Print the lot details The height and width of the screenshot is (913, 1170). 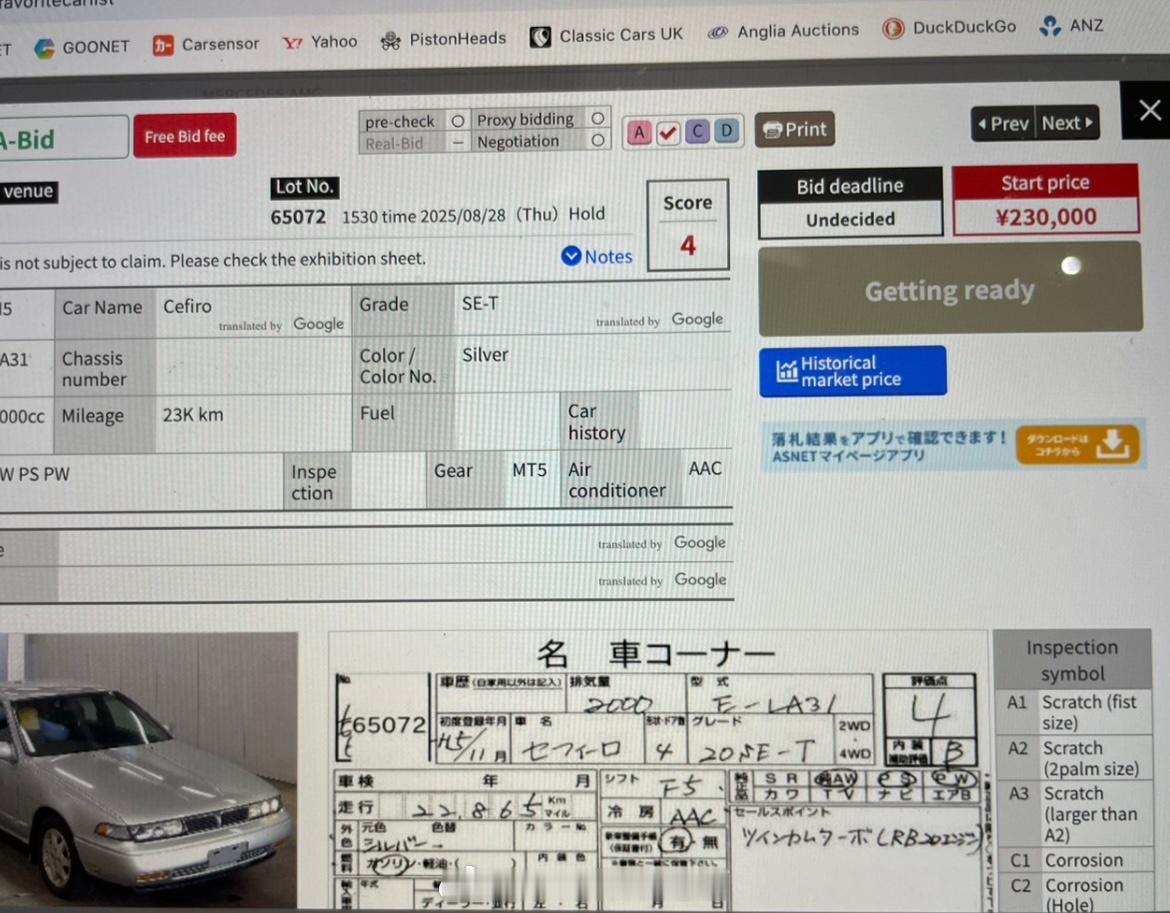pos(795,130)
